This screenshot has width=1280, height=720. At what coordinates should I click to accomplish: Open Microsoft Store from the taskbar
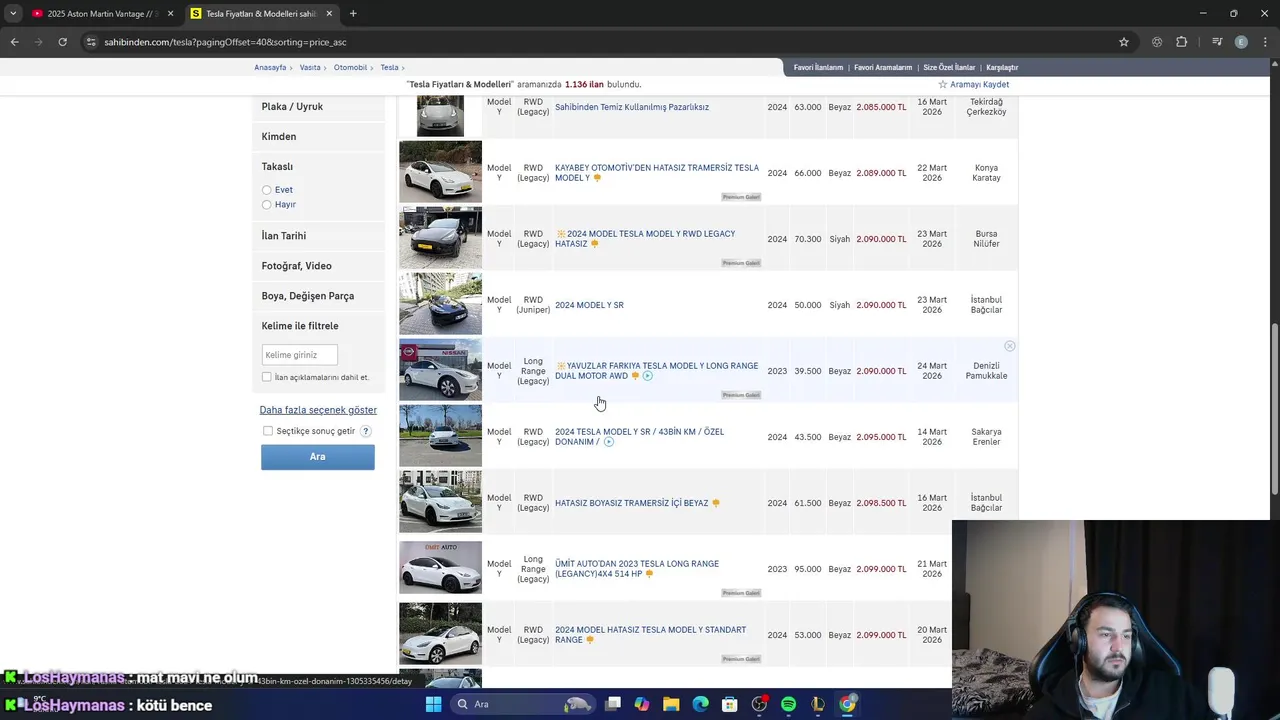pos(730,704)
